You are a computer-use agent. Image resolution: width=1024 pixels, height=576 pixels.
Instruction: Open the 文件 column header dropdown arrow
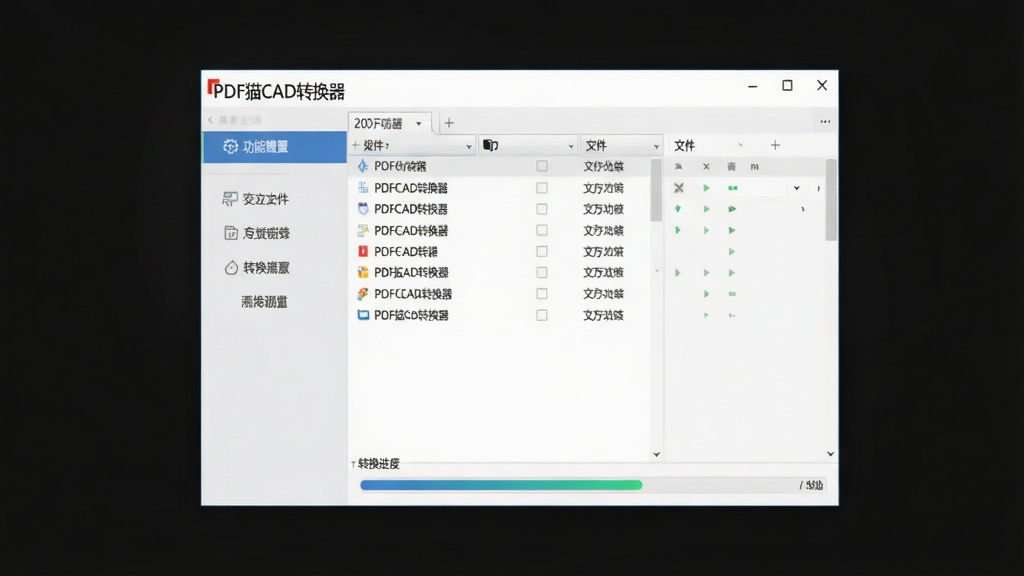coord(656,146)
